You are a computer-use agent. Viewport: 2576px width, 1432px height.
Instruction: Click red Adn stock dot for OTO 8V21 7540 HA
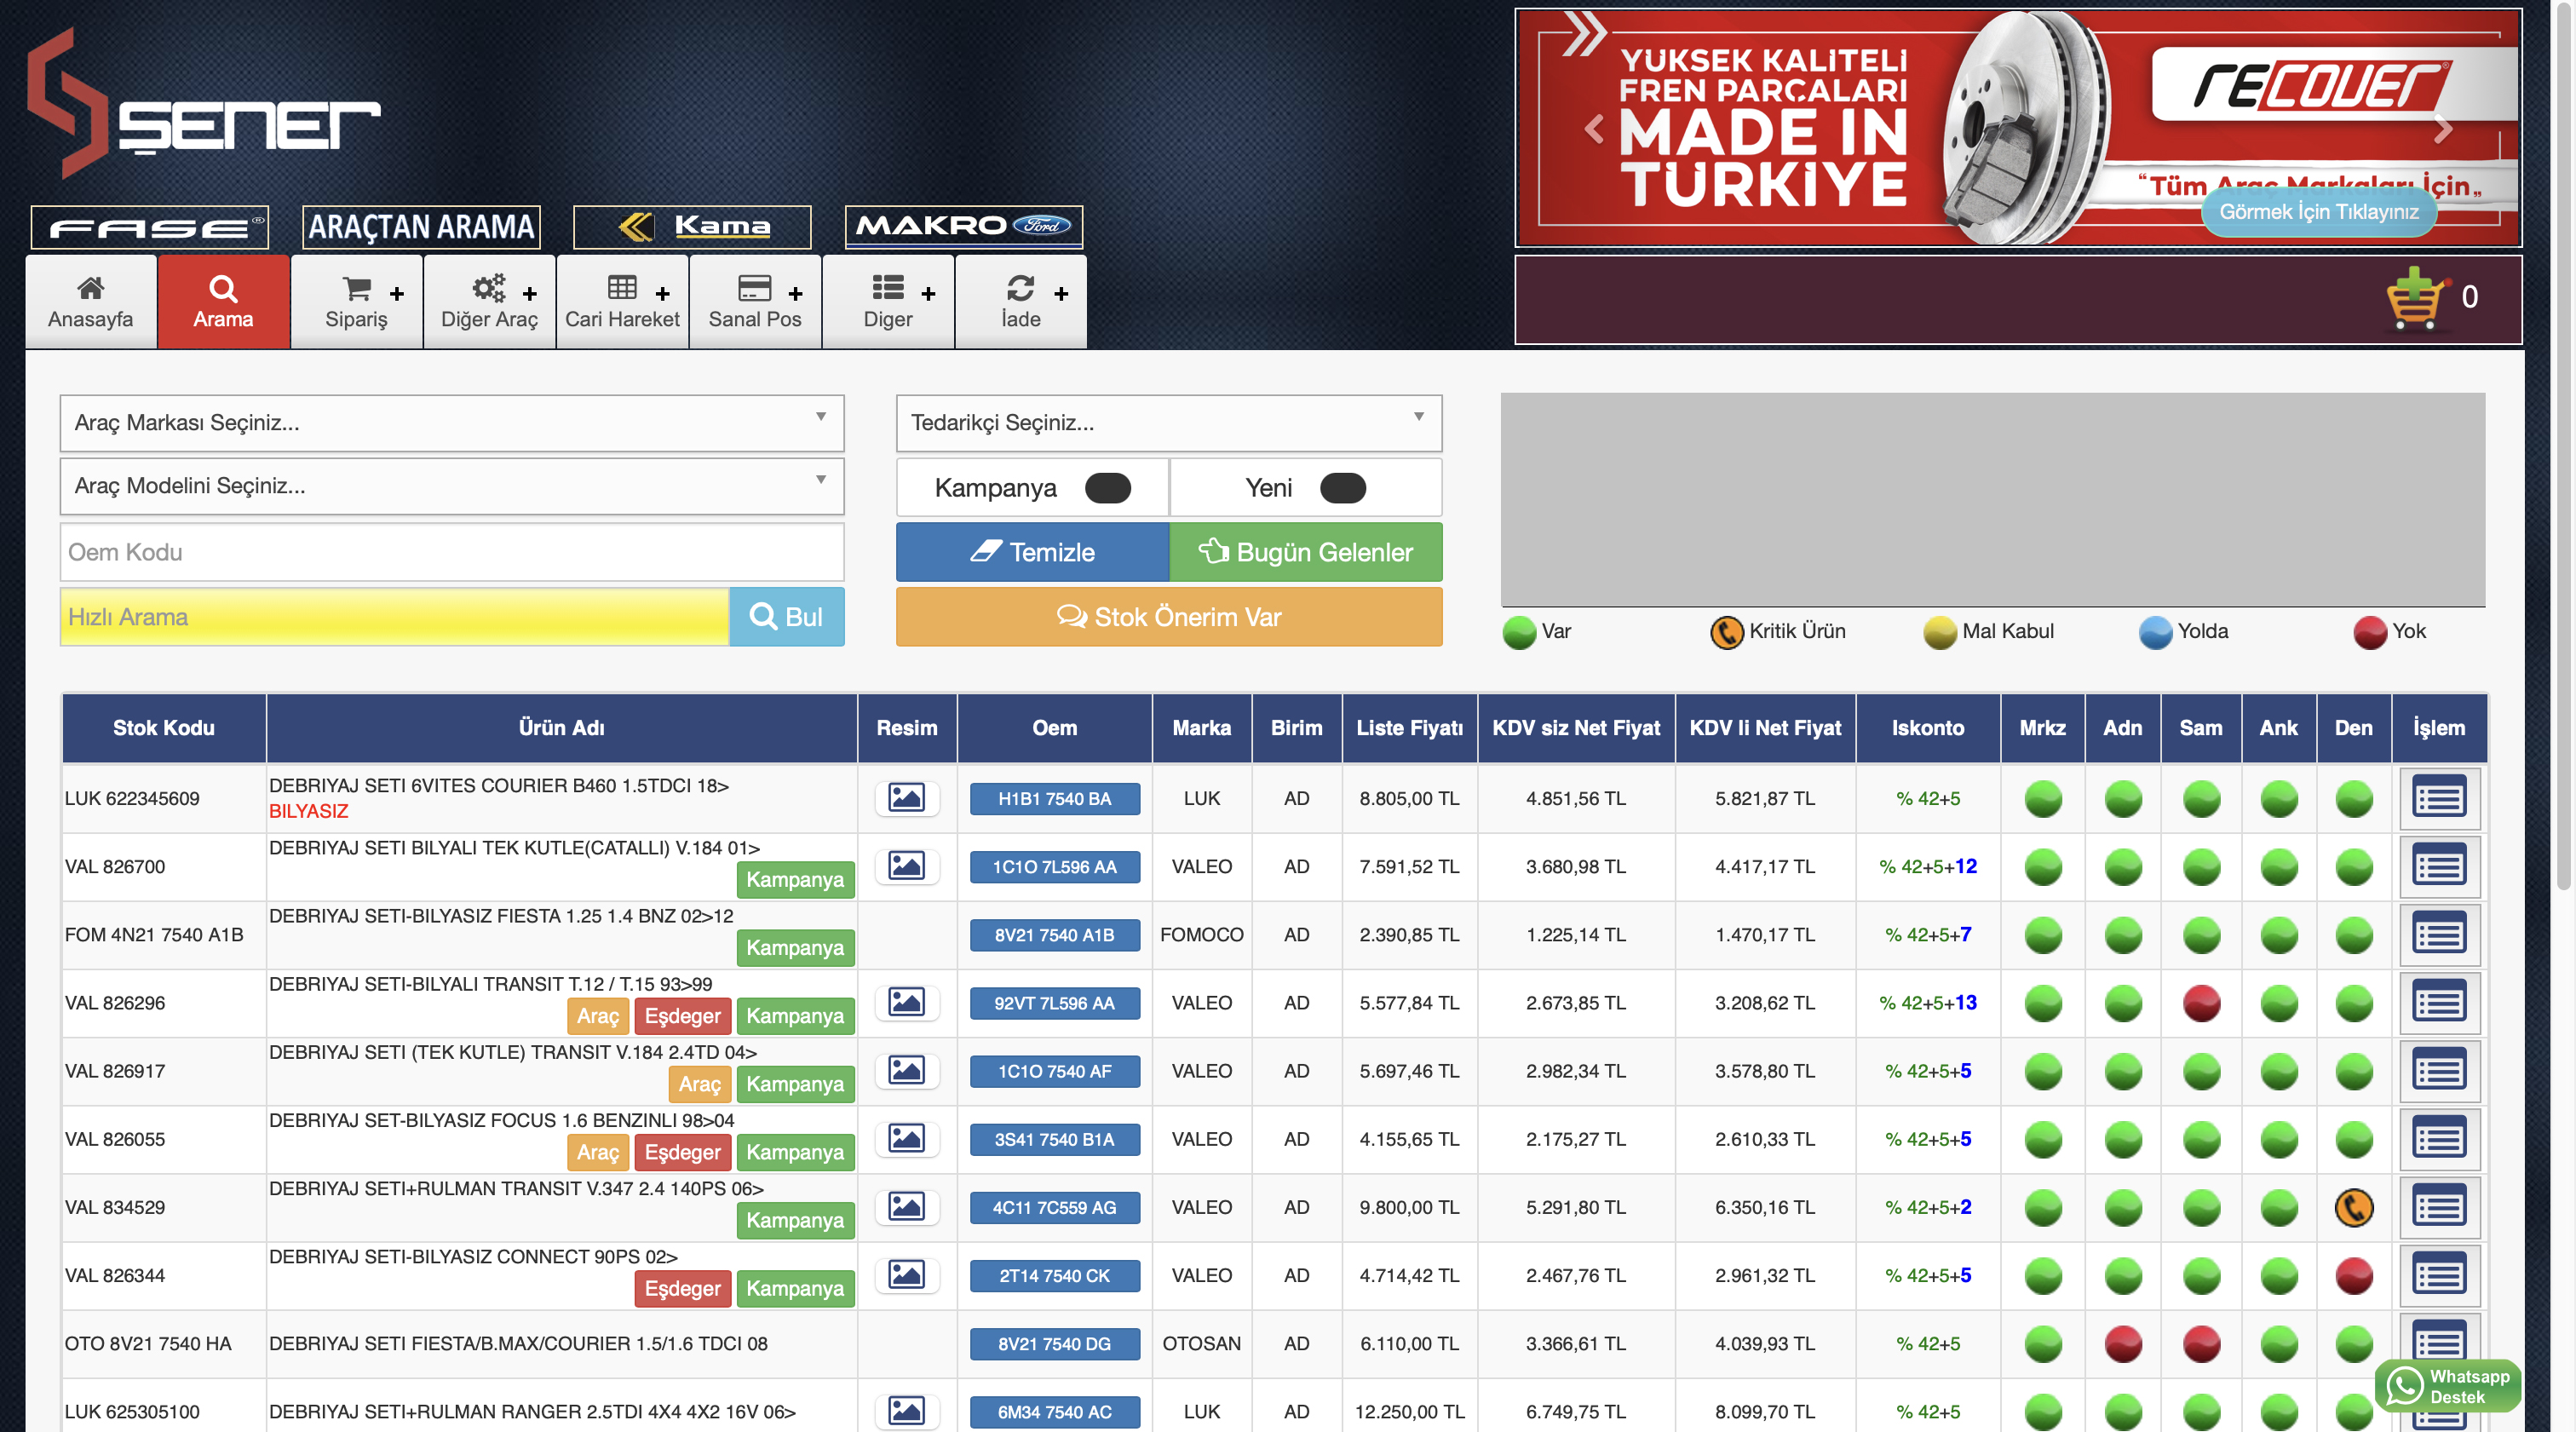(x=2122, y=1343)
